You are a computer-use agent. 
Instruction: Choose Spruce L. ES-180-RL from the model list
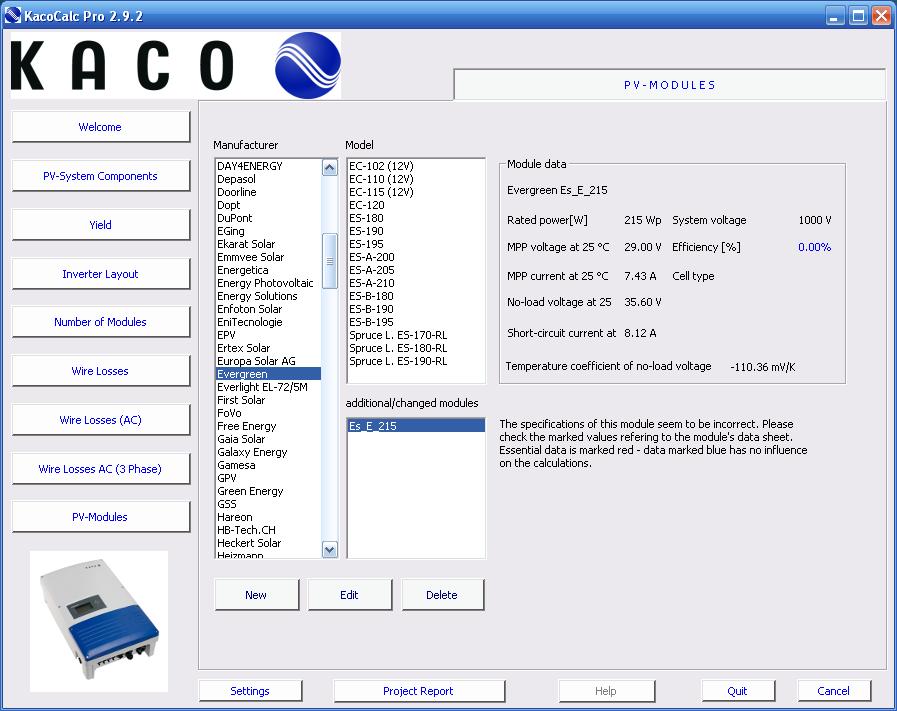coord(398,348)
